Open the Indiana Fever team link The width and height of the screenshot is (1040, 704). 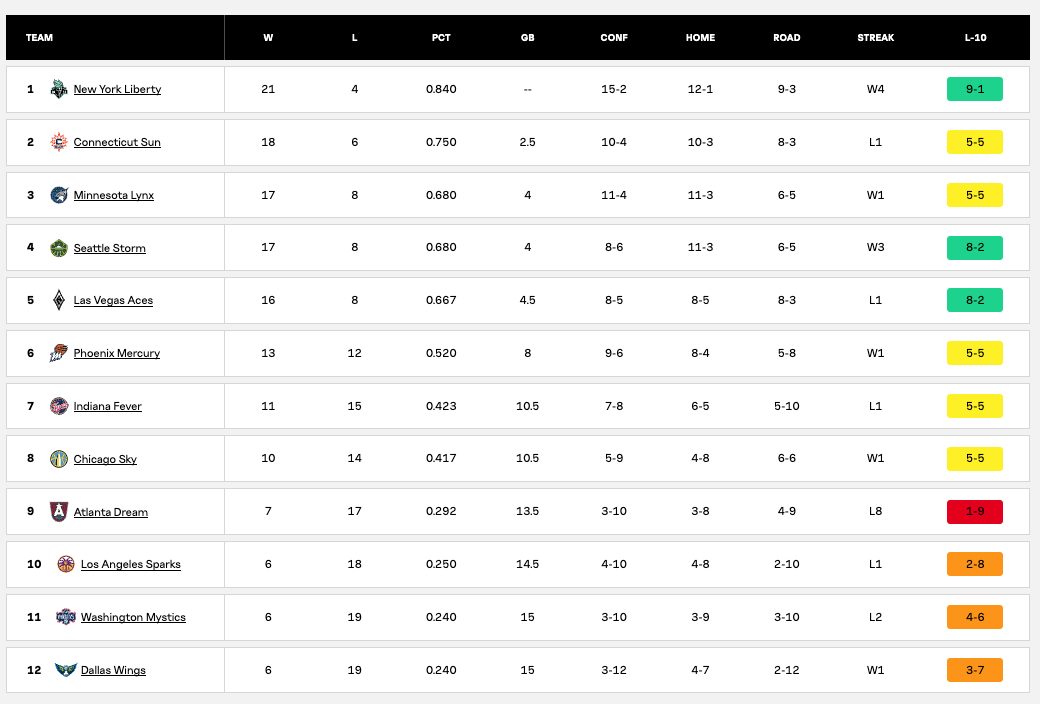coord(107,406)
